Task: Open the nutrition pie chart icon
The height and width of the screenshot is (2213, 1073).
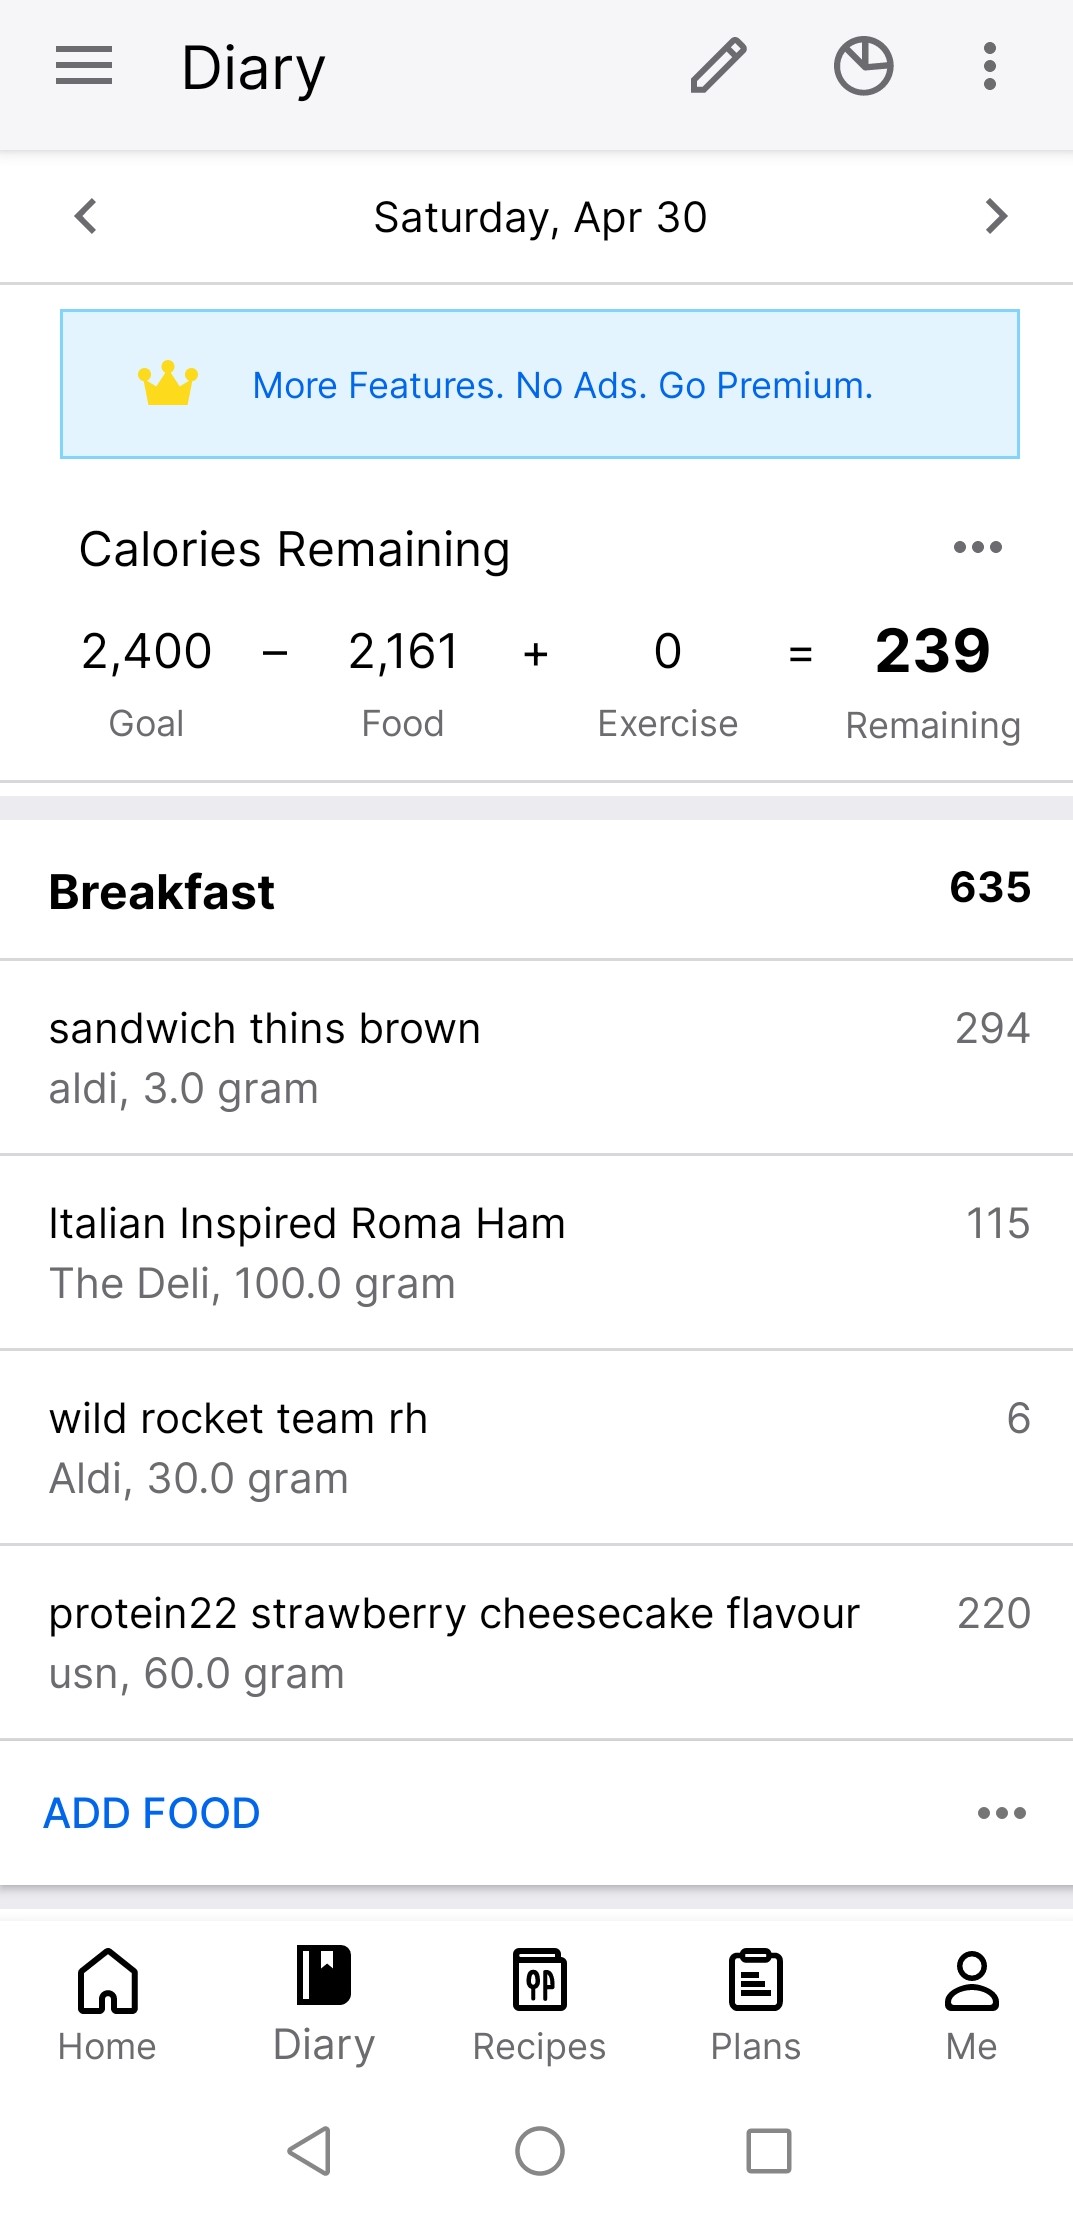Action: click(863, 67)
